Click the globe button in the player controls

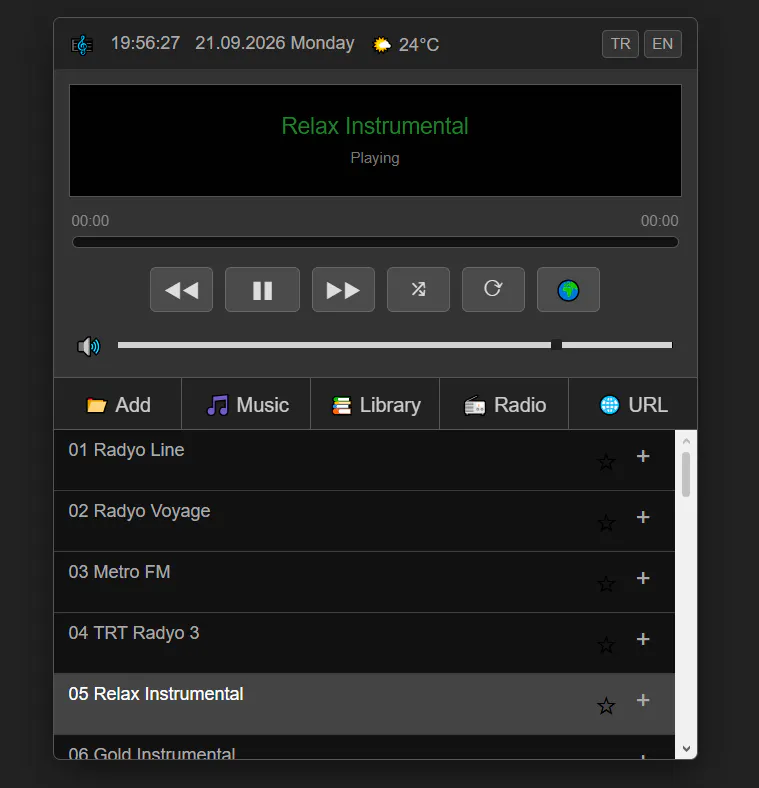(568, 289)
